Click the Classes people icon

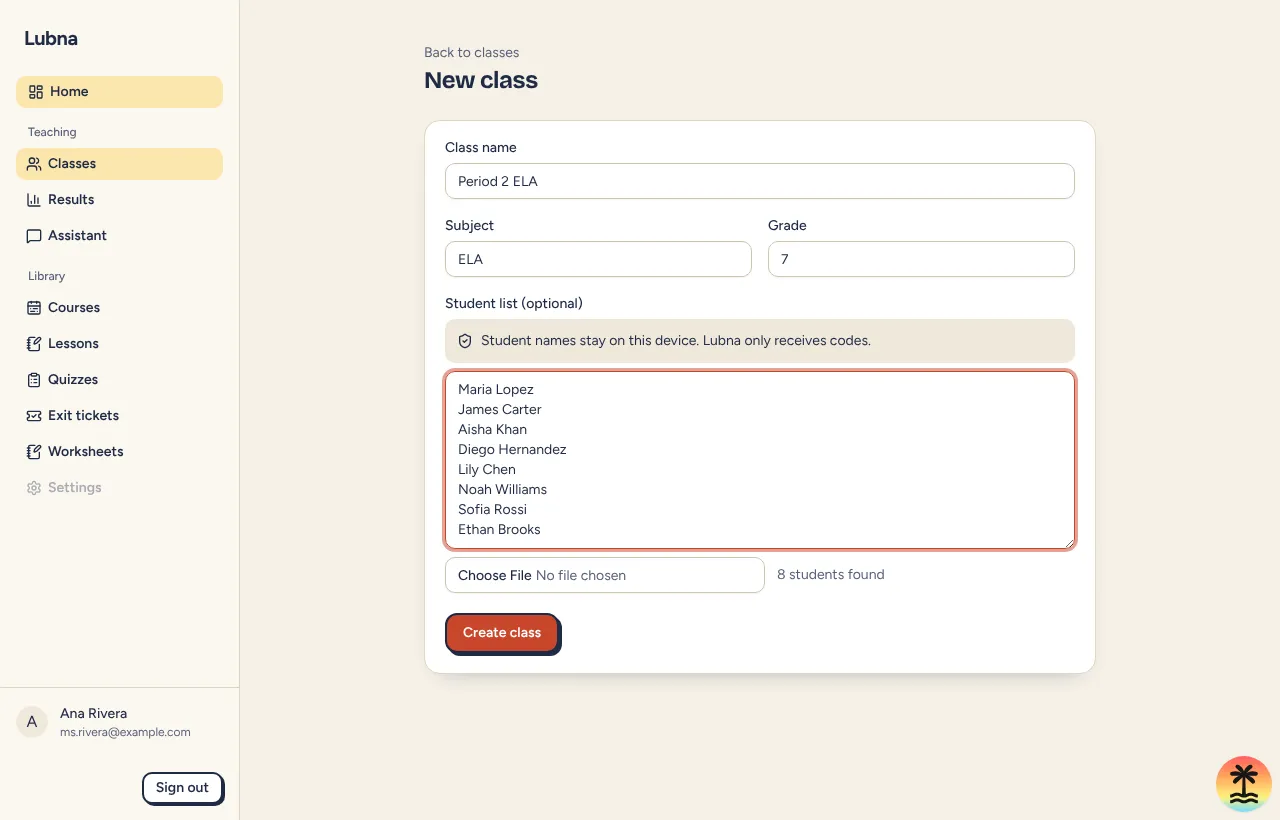click(34, 164)
